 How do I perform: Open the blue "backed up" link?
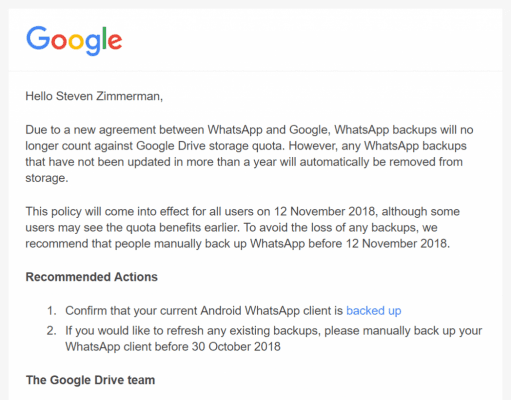tap(374, 311)
